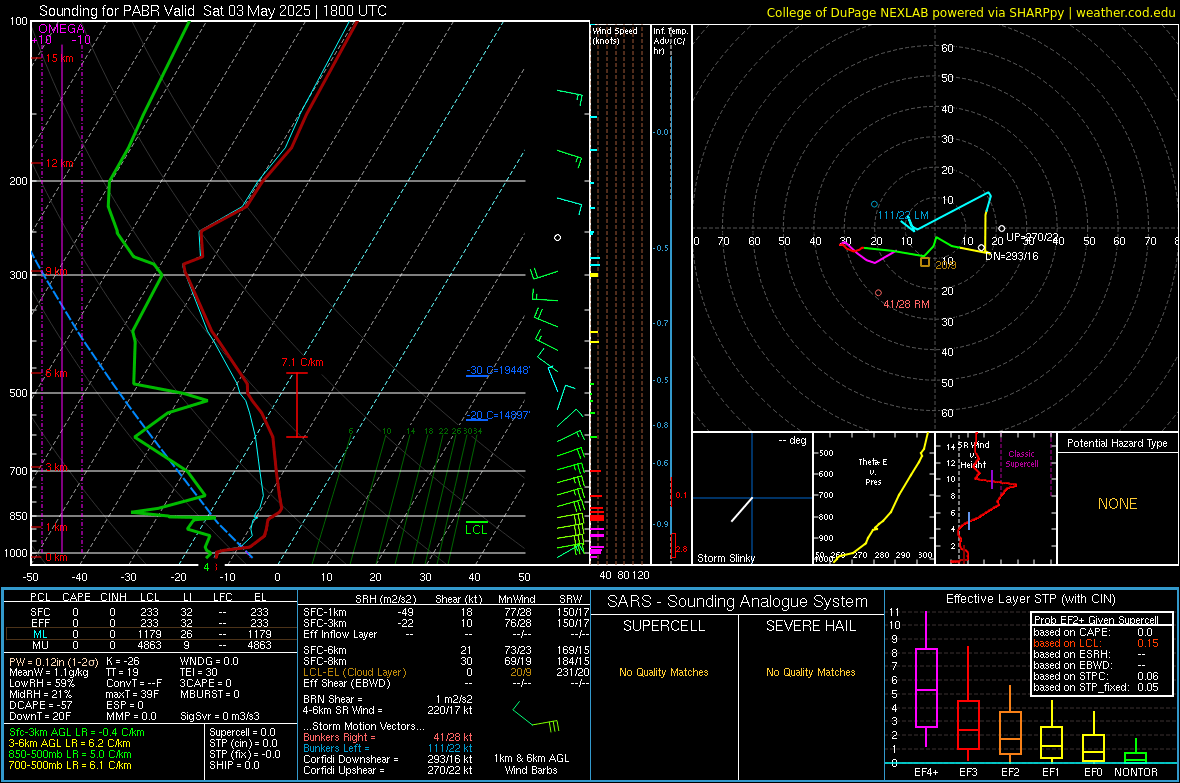Image resolution: width=1180 pixels, height=783 pixels.
Task: Click the -20 C=14897' height label
Action: 498,415
